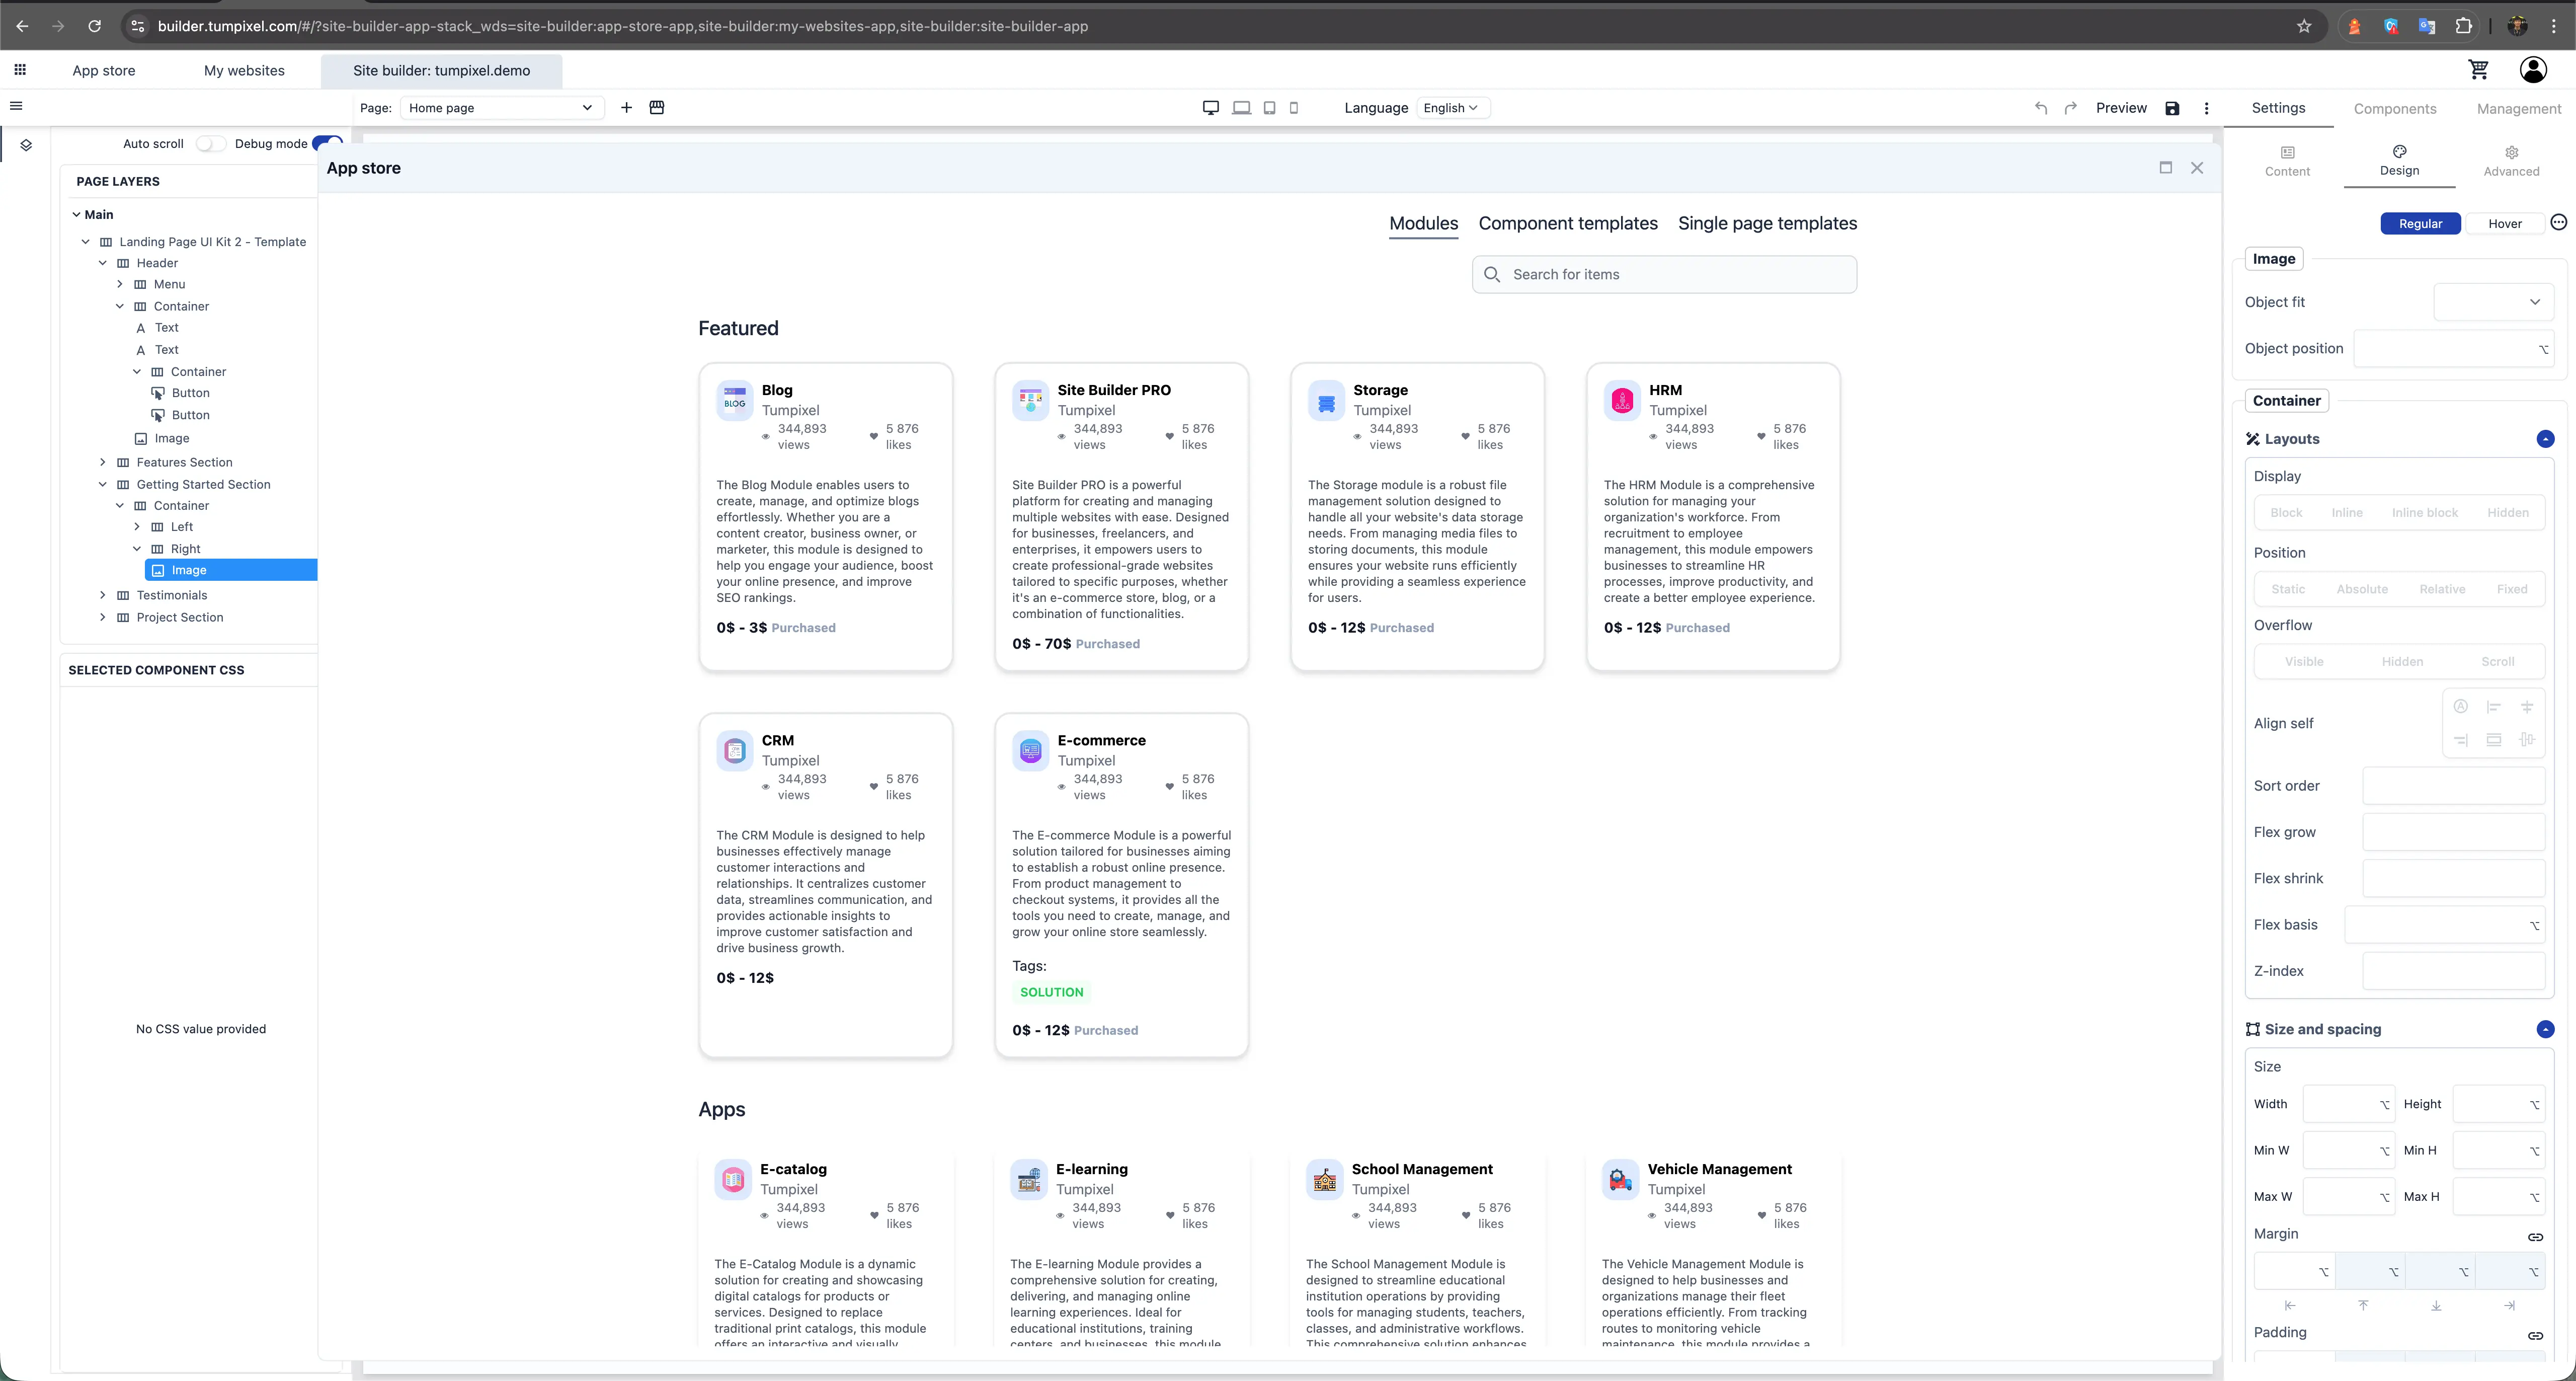Open the Object fit dropdown
Screen dimensions: 2576x1381
(2493, 301)
